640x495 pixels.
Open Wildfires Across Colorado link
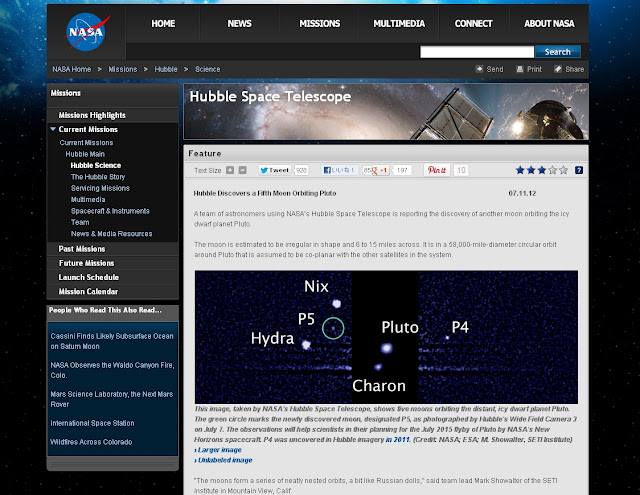(x=91, y=442)
